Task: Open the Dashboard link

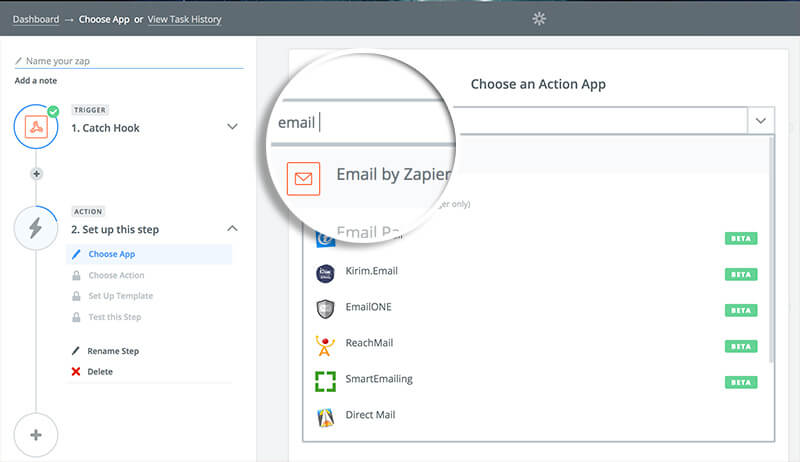Action: tap(36, 19)
